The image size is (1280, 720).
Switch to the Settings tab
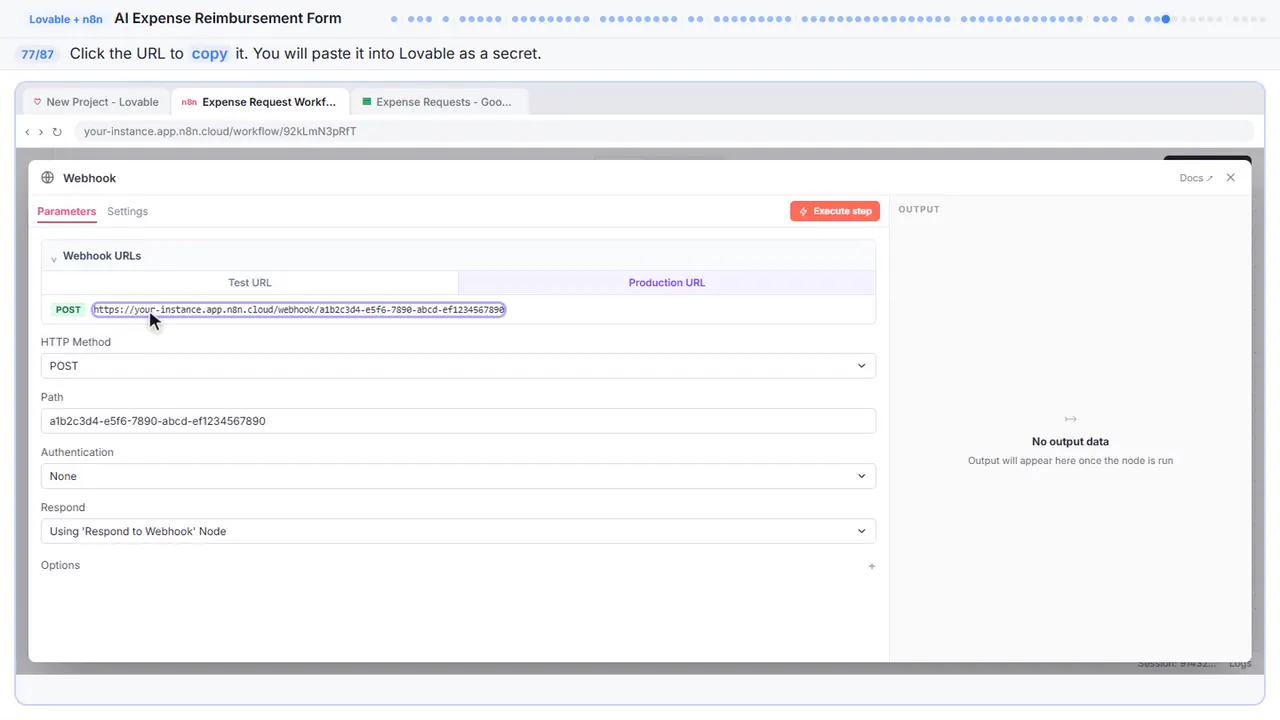tap(127, 211)
